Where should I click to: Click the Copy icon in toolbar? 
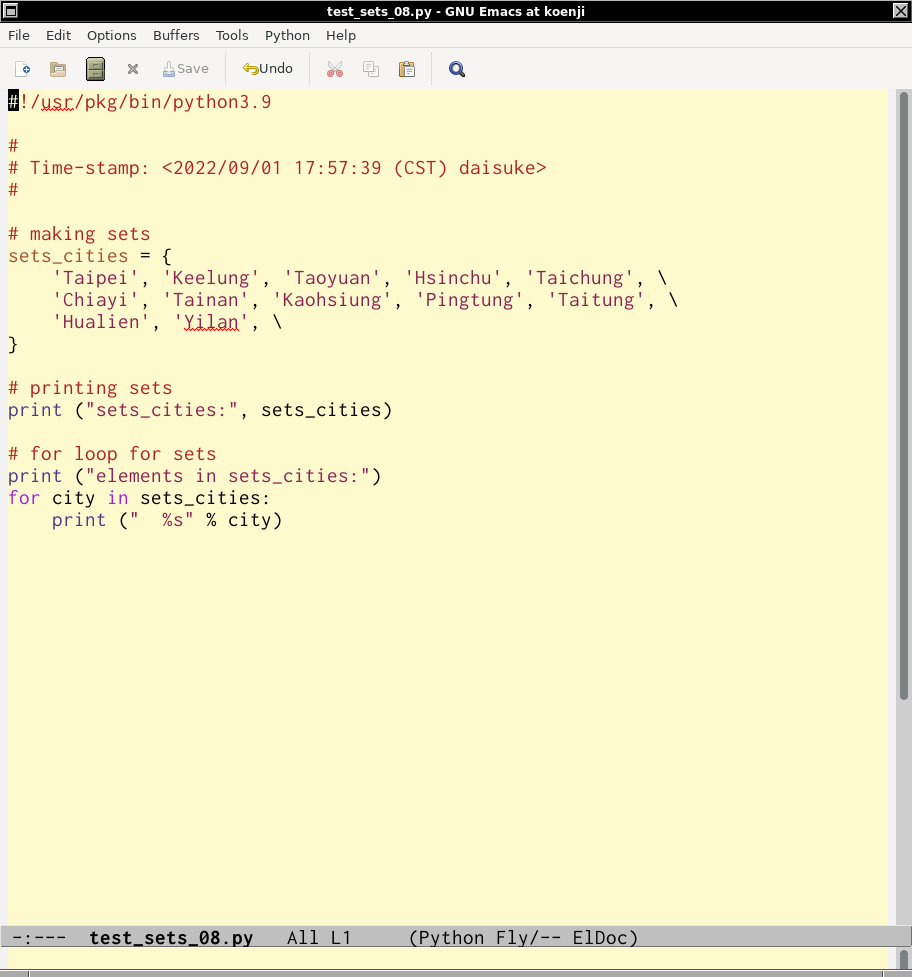click(x=371, y=69)
